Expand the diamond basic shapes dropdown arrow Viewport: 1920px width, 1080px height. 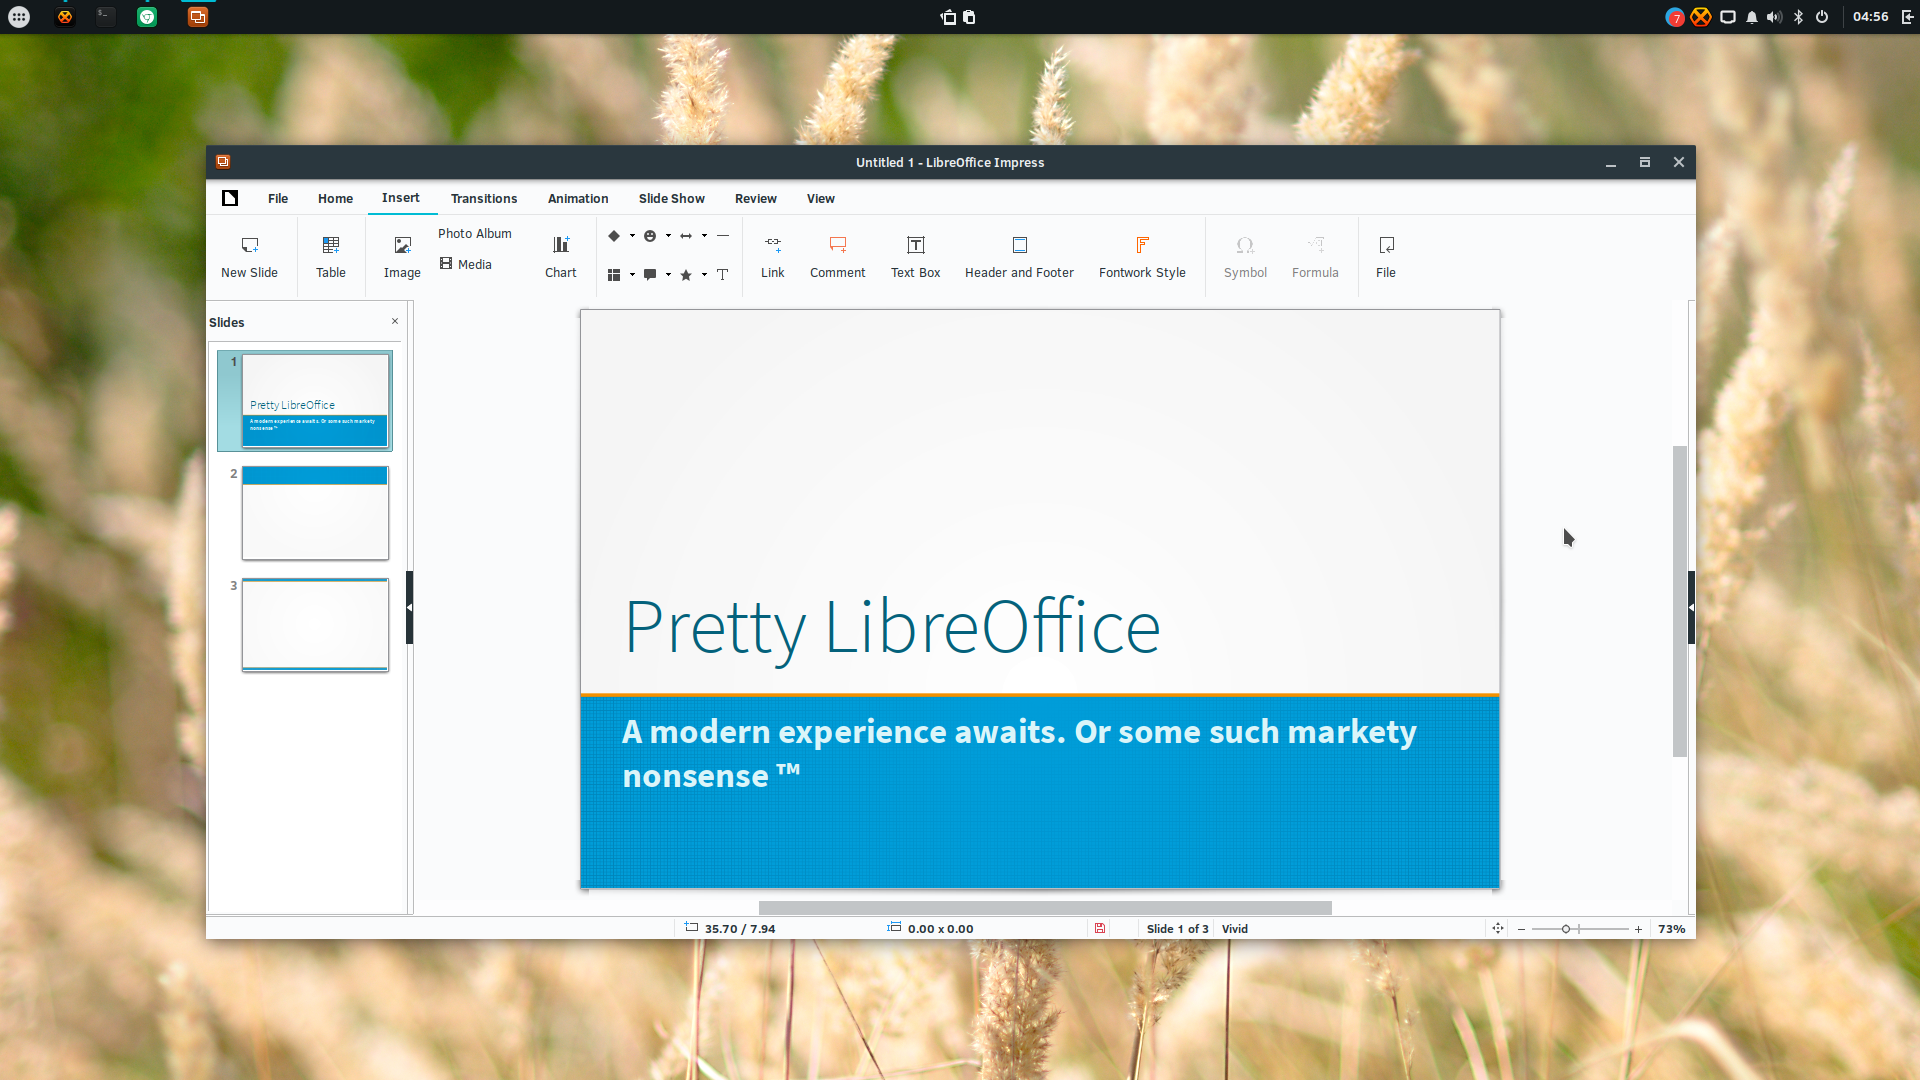[632, 236]
